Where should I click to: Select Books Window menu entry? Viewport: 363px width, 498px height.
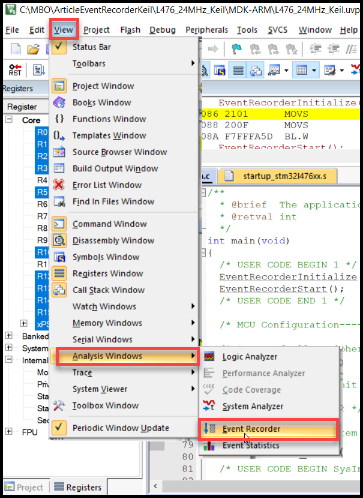pyautogui.click(x=123, y=102)
